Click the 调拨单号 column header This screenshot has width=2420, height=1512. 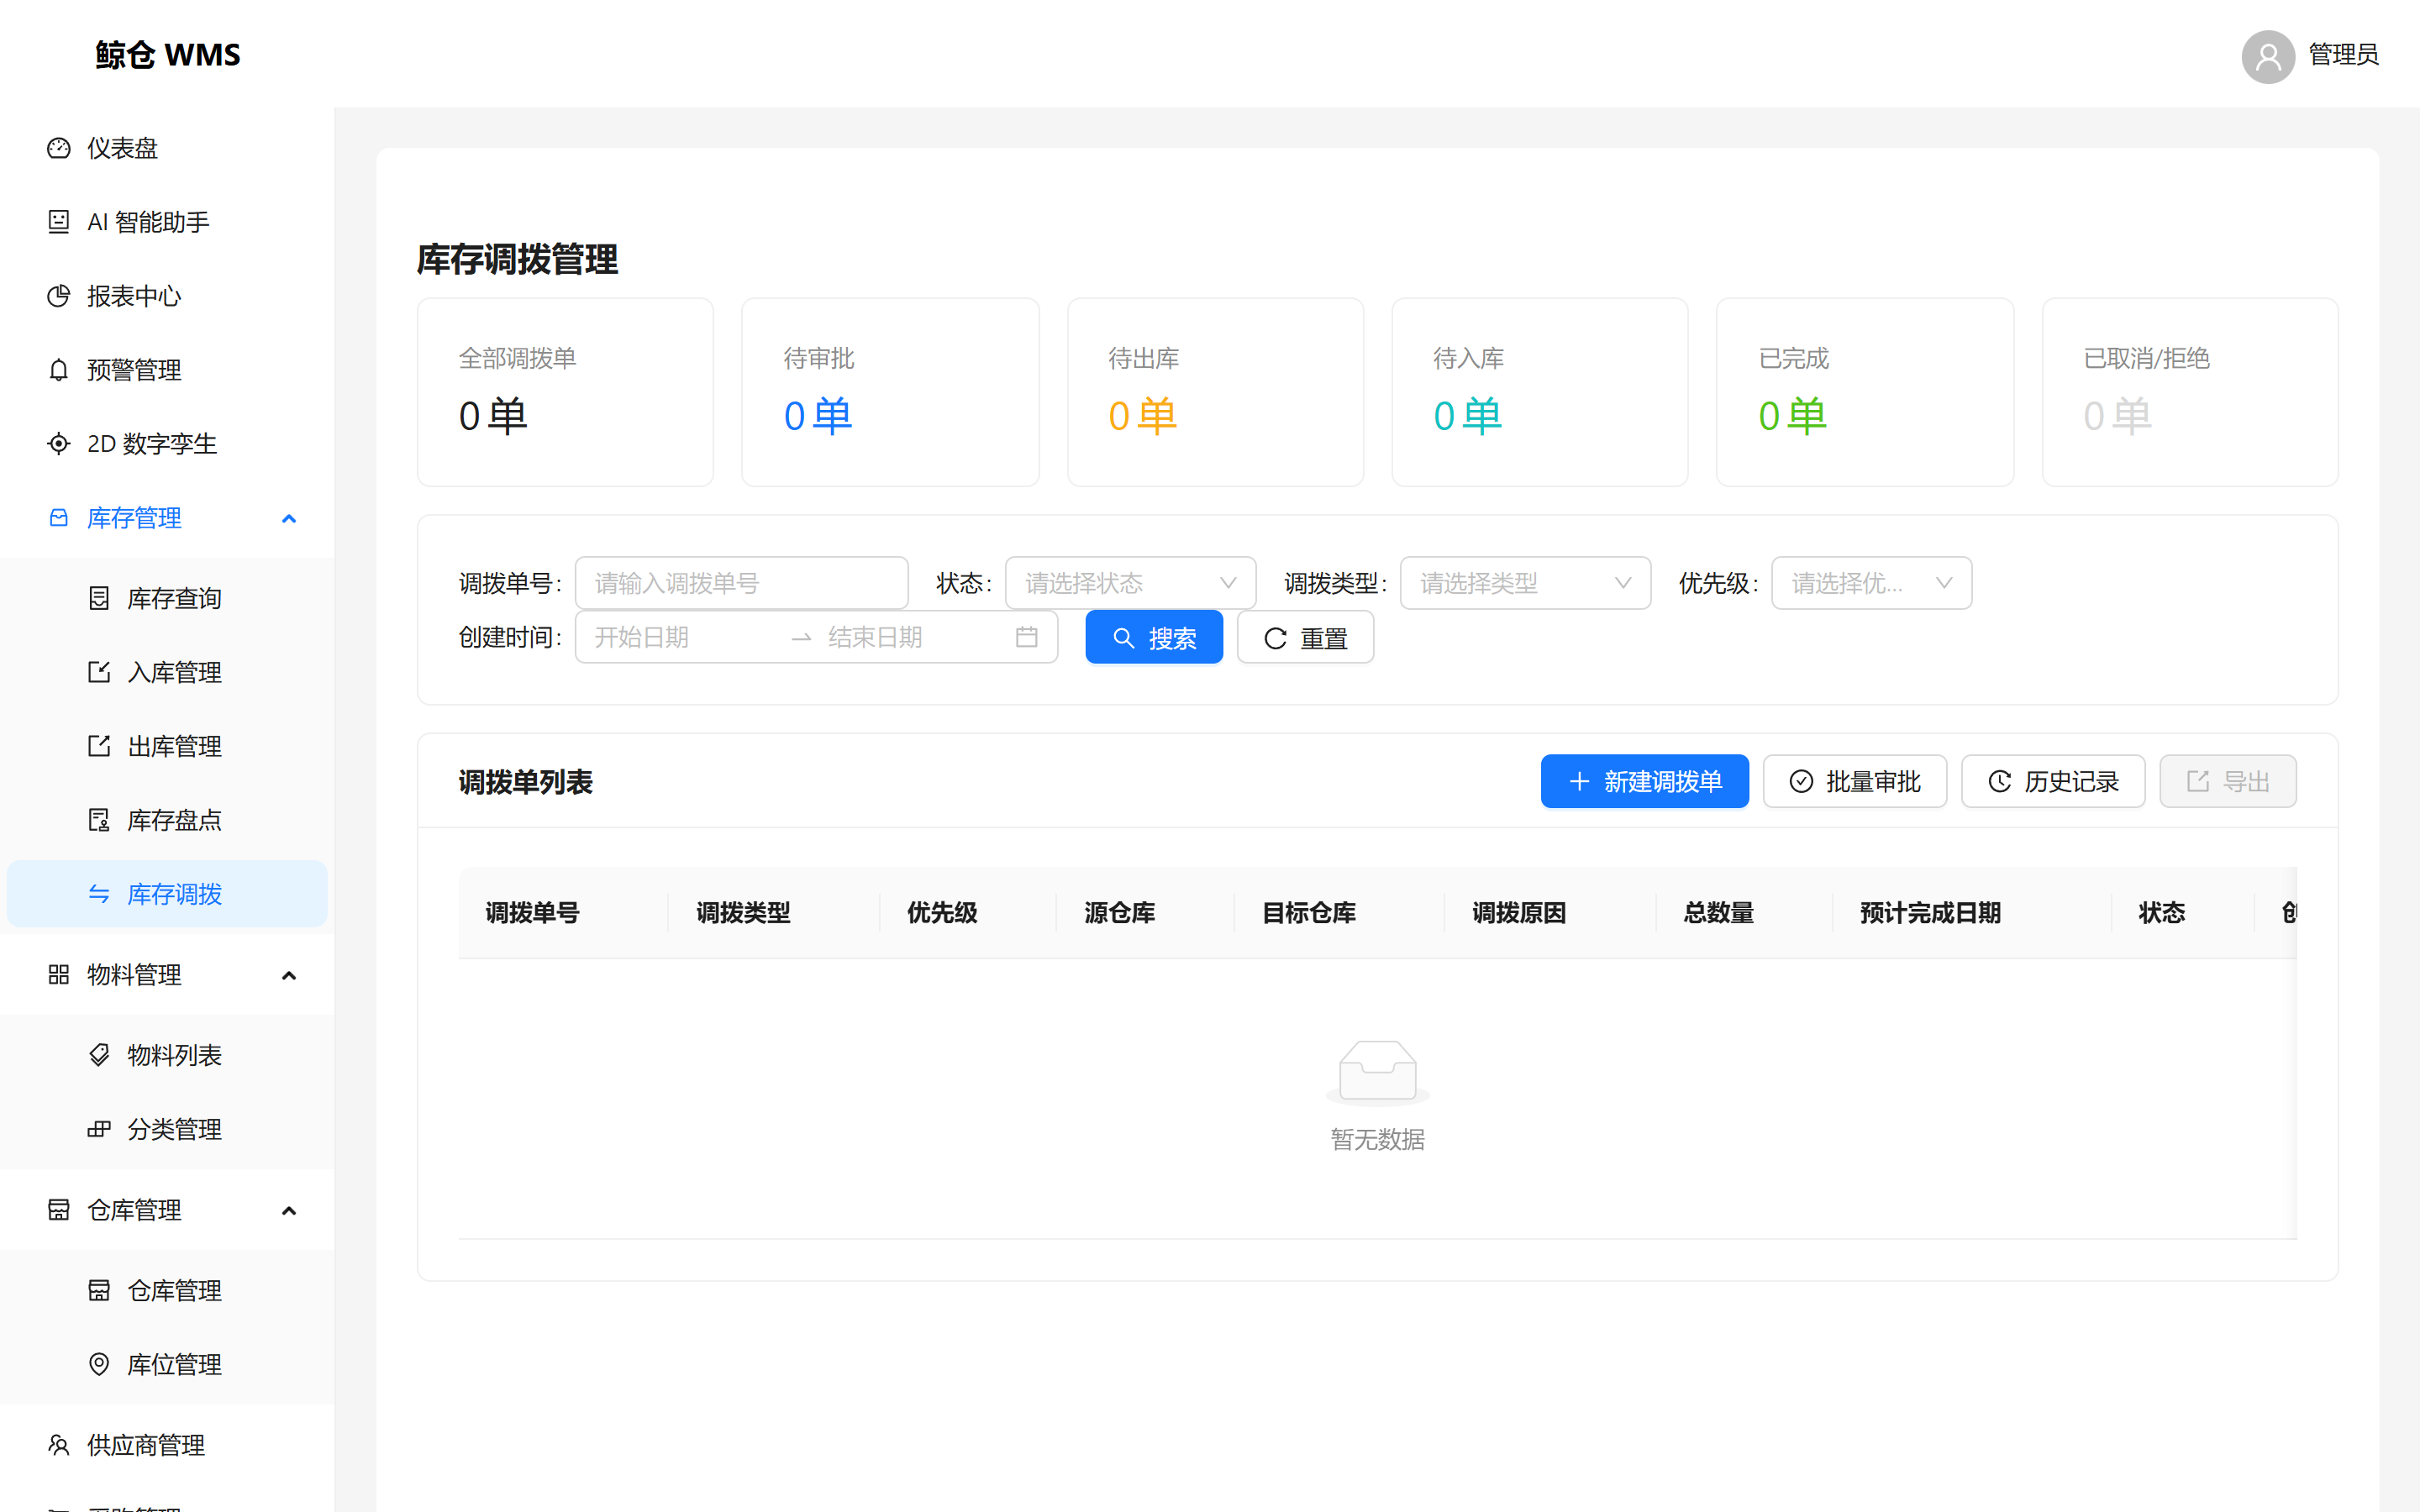tap(563, 912)
